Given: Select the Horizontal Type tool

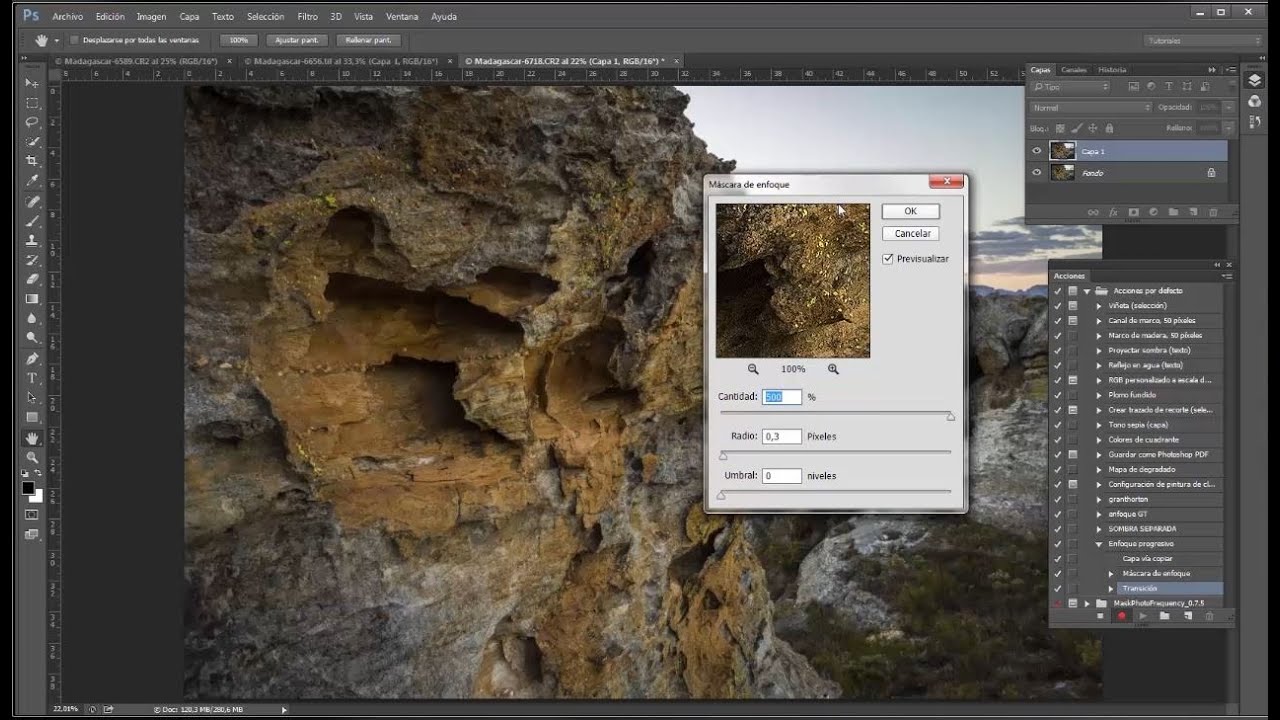Looking at the screenshot, I should (32, 378).
